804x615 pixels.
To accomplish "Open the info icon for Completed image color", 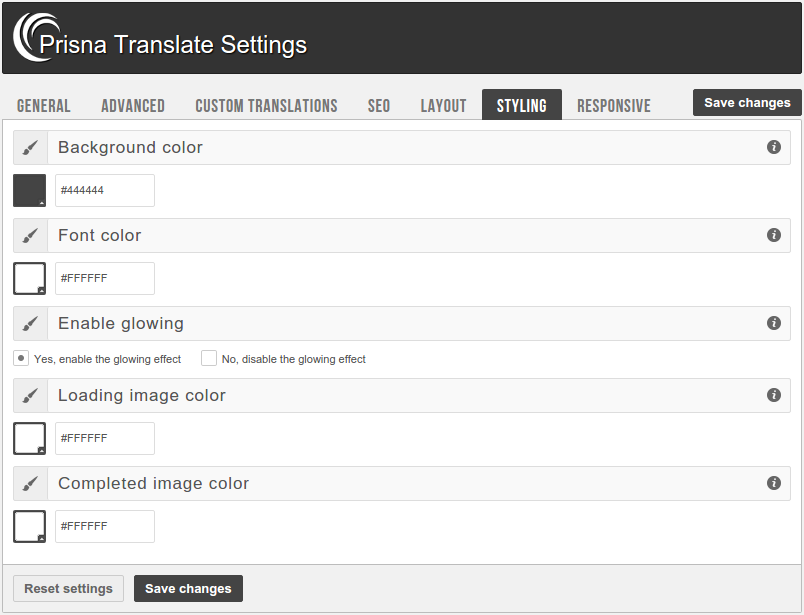I will (x=774, y=483).
